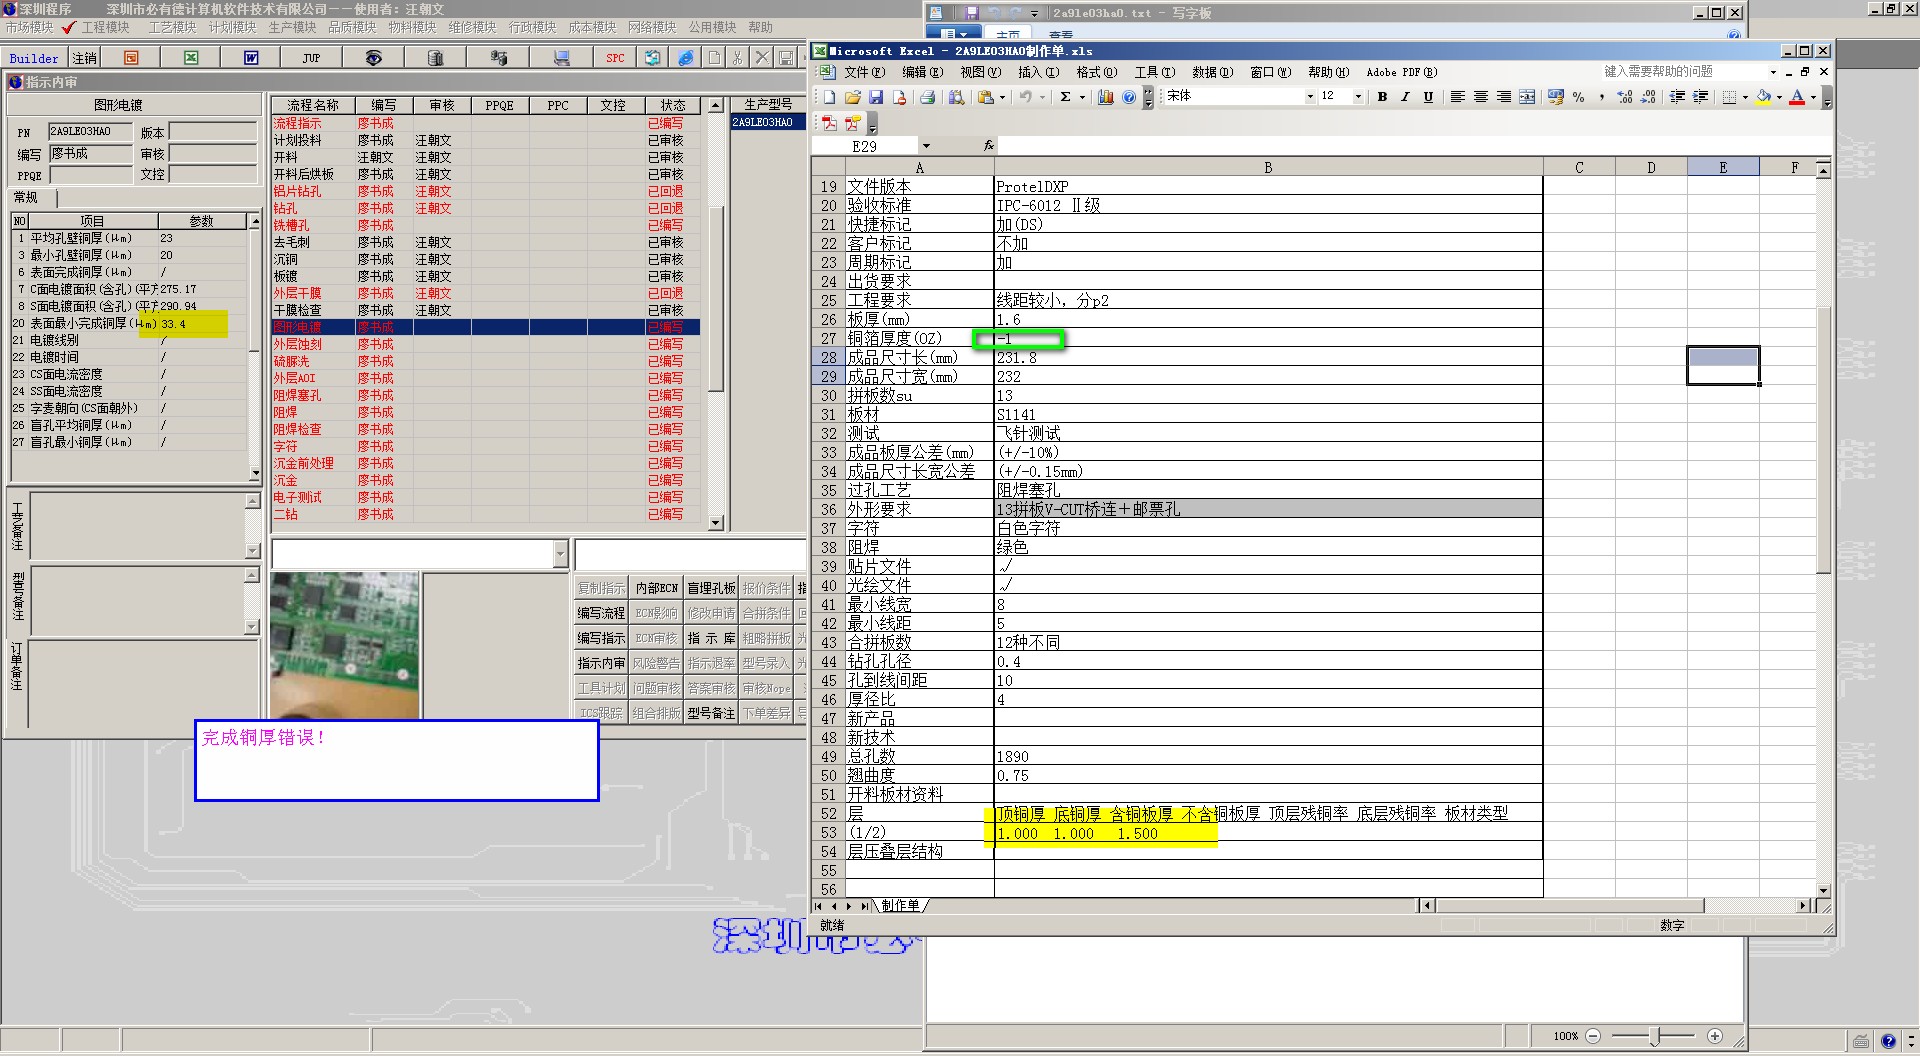Click Excel's Save diskette icon
This screenshot has width=1920, height=1056.
(x=876, y=97)
